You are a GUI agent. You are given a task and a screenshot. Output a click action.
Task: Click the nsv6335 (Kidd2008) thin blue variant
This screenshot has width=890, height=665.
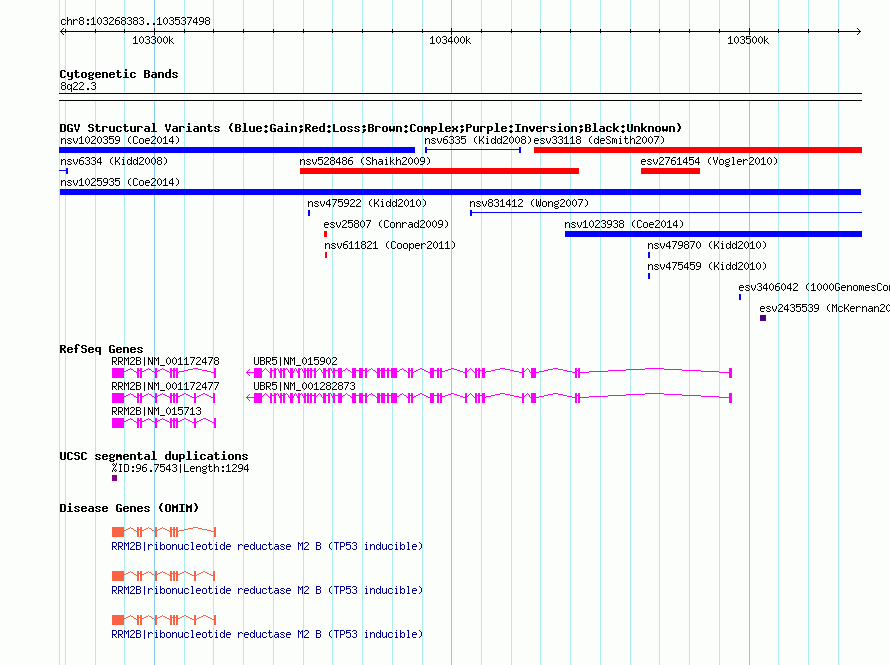click(x=473, y=150)
